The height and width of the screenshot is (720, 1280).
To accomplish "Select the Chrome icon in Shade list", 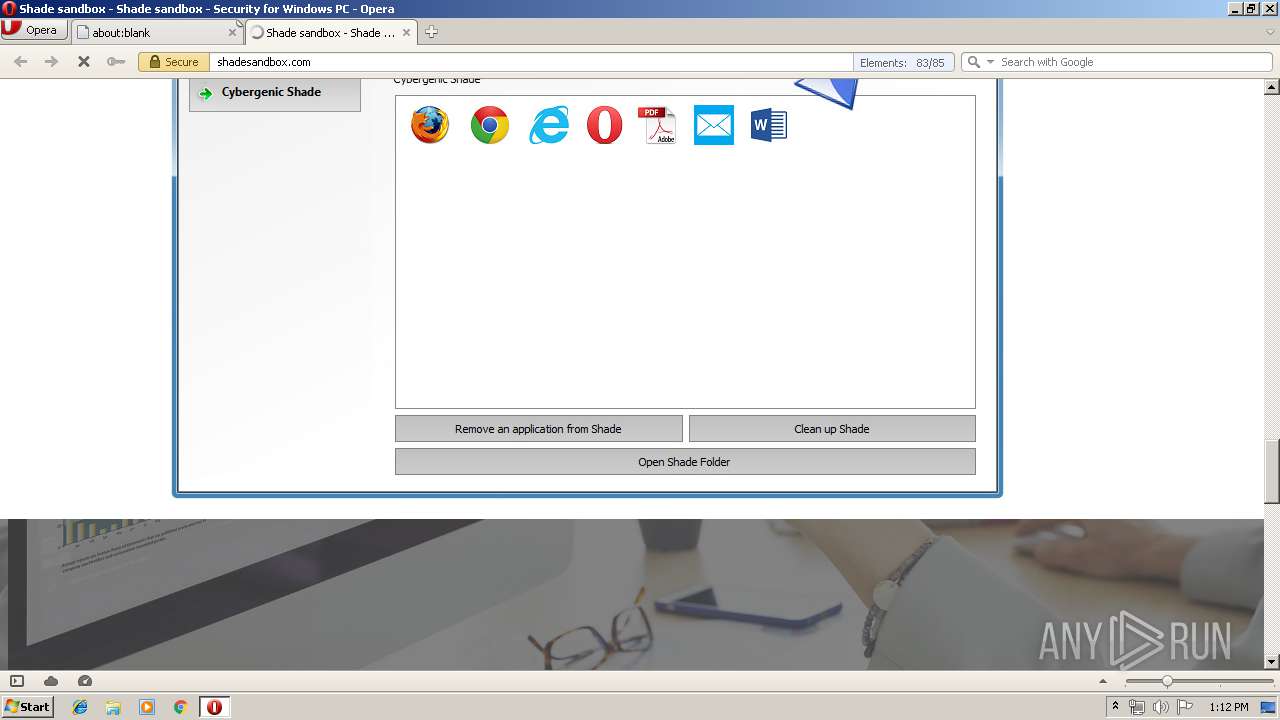I will coord(490,125).
